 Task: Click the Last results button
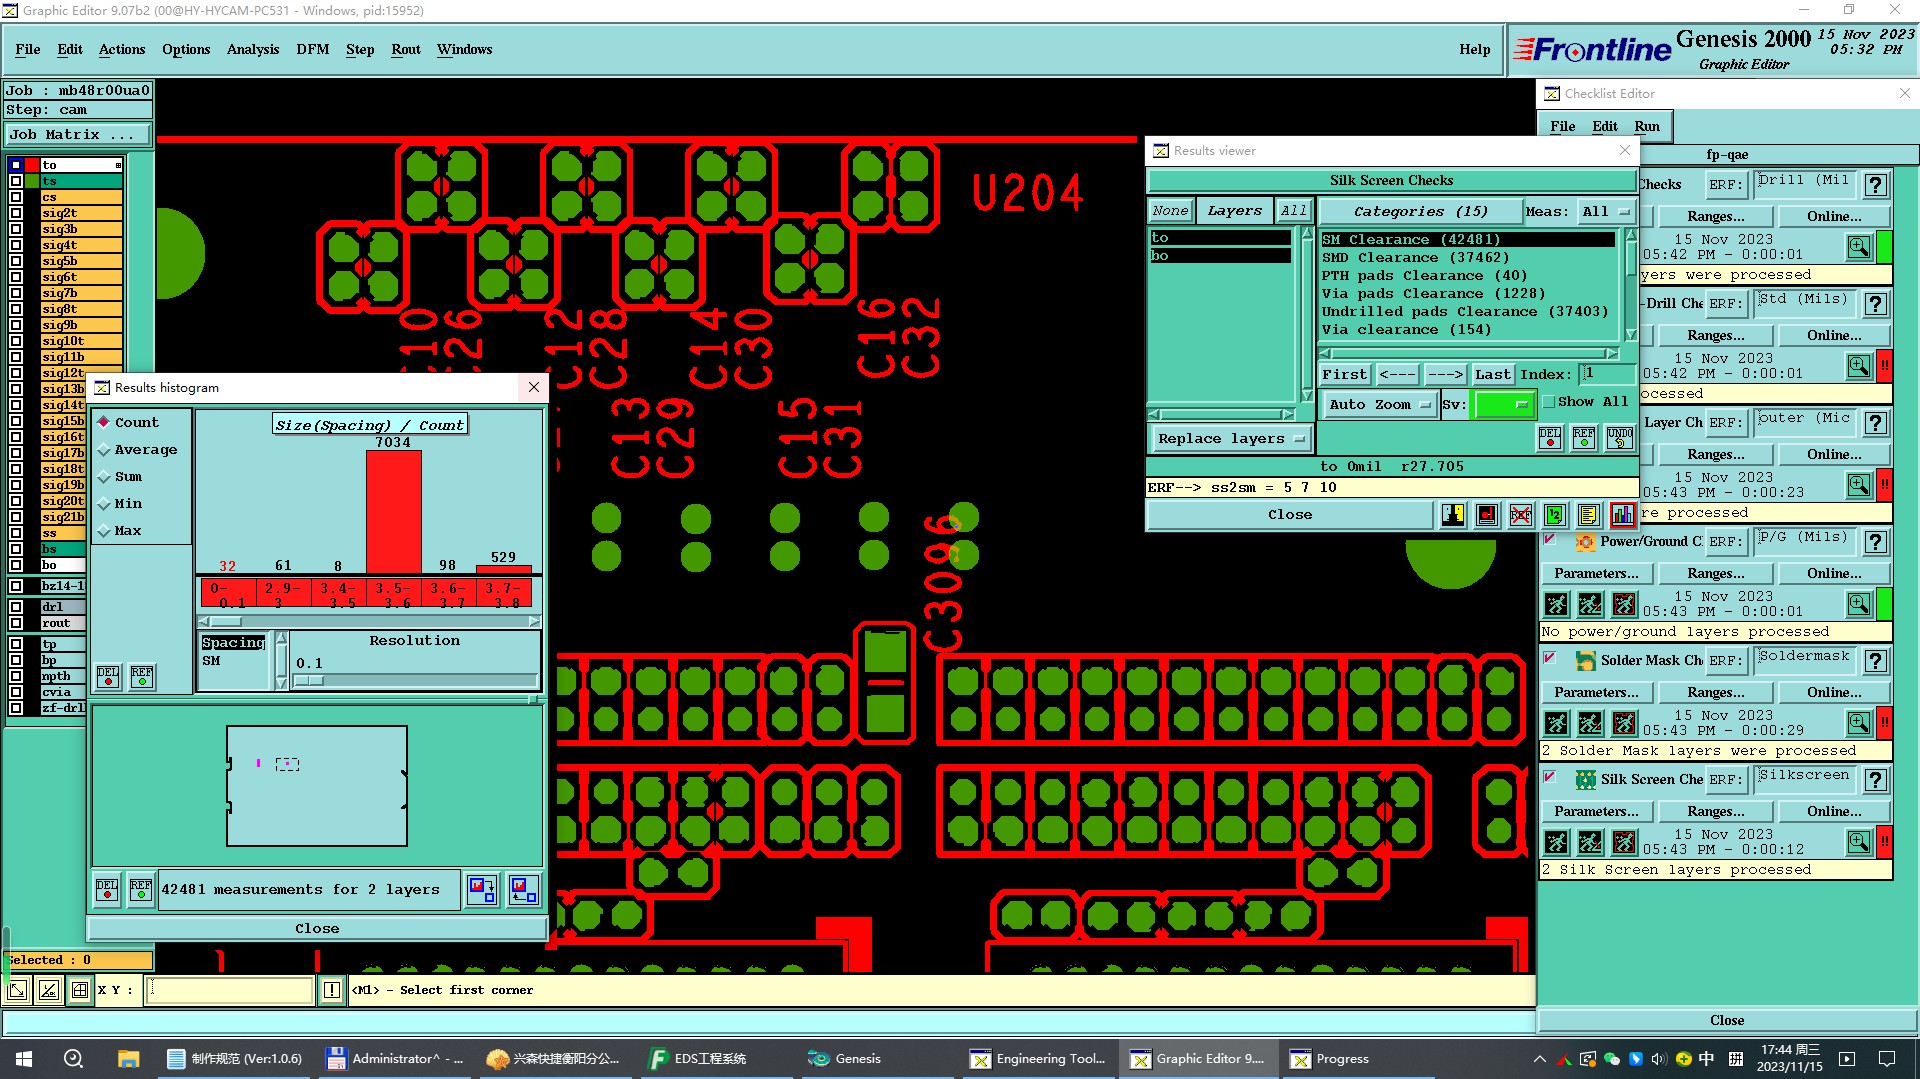click(1493, 375)
